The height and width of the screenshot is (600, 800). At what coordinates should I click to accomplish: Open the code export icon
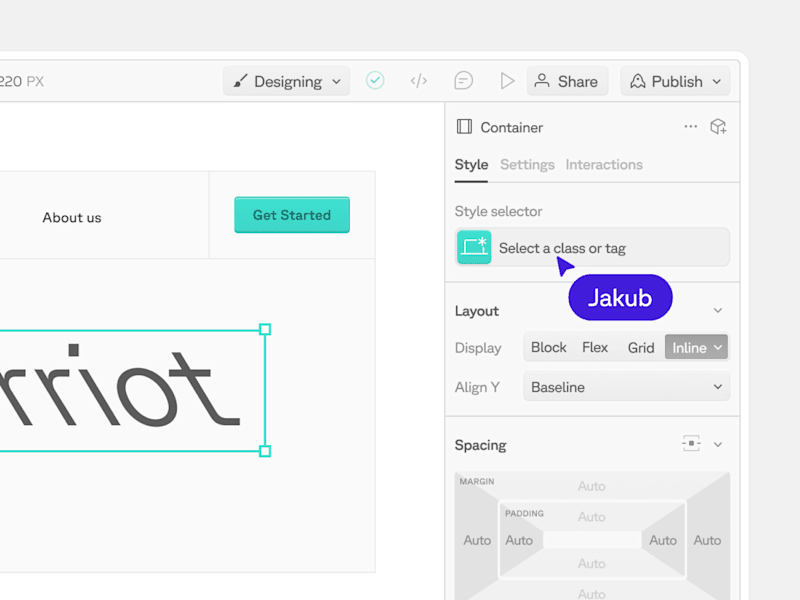click(419, 81)
